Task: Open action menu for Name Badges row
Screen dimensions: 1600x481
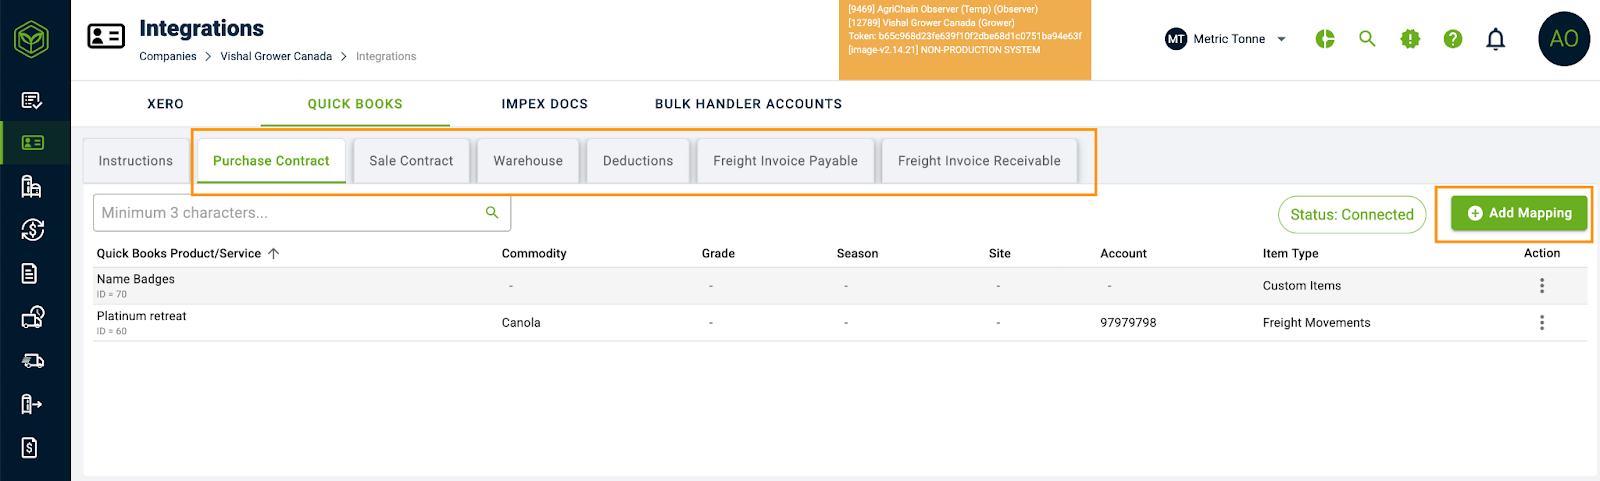Action: coord(1542,286)
